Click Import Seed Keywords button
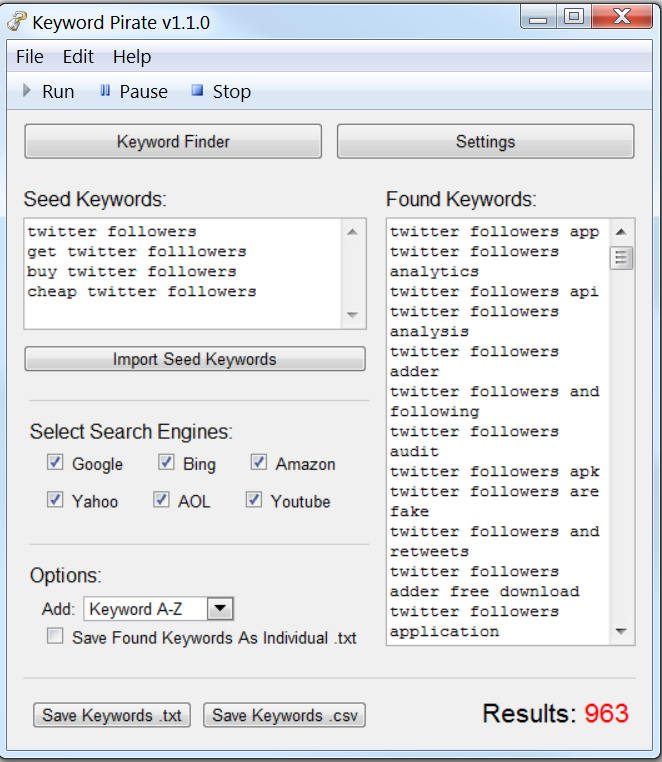Screen dimensions: 662x762 click(x=195, y=359)
